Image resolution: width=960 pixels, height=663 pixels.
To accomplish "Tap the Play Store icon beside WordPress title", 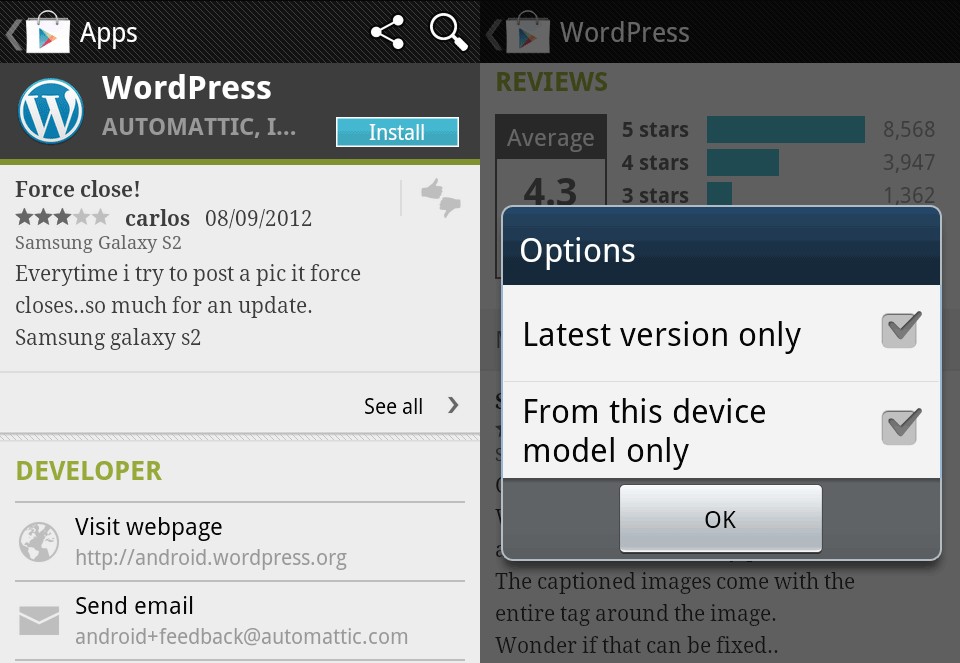I will click(527, 32).
